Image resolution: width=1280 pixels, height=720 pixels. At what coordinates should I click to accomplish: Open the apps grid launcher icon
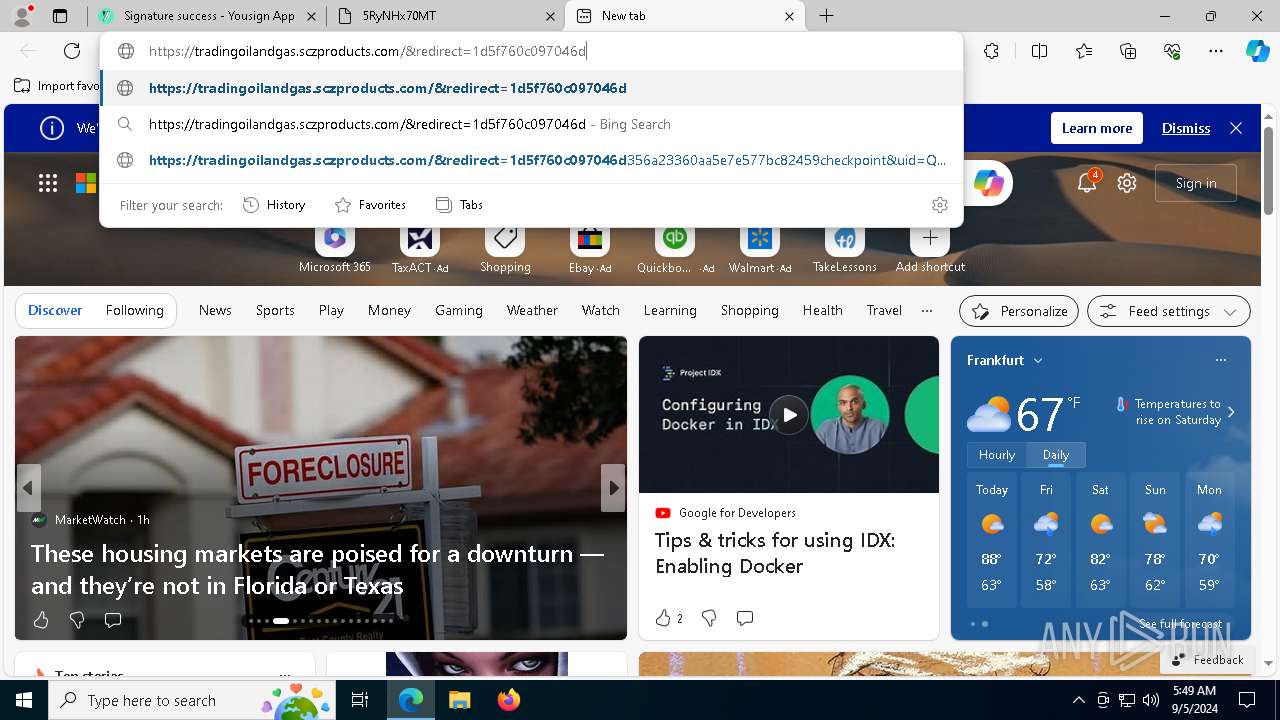pos(48,183)
